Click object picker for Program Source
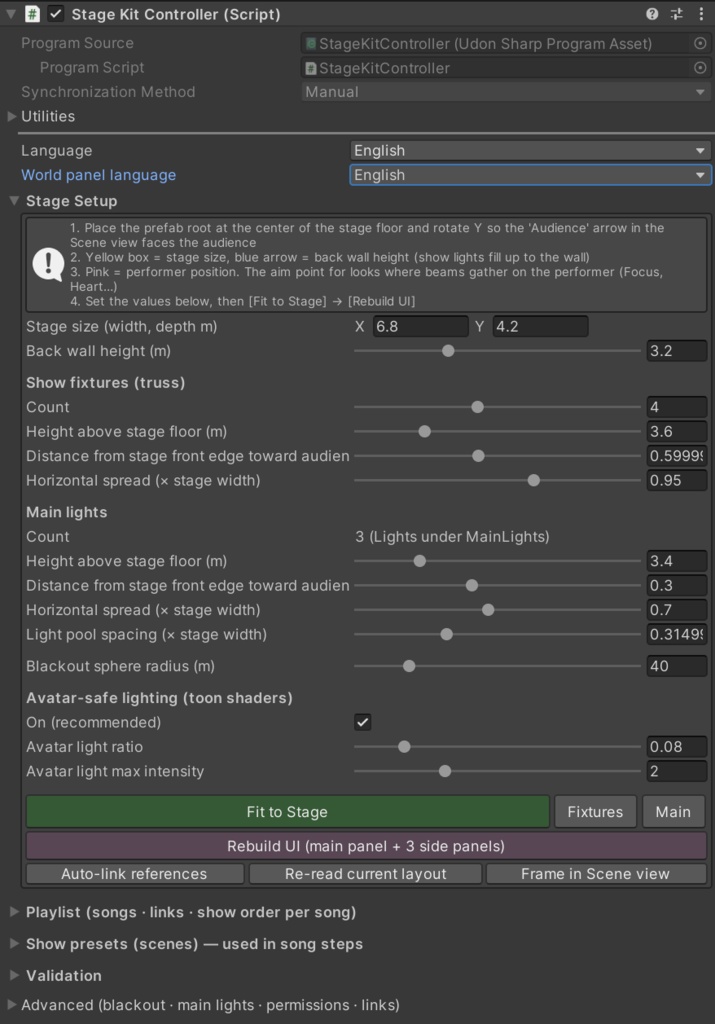 [700, 43]
